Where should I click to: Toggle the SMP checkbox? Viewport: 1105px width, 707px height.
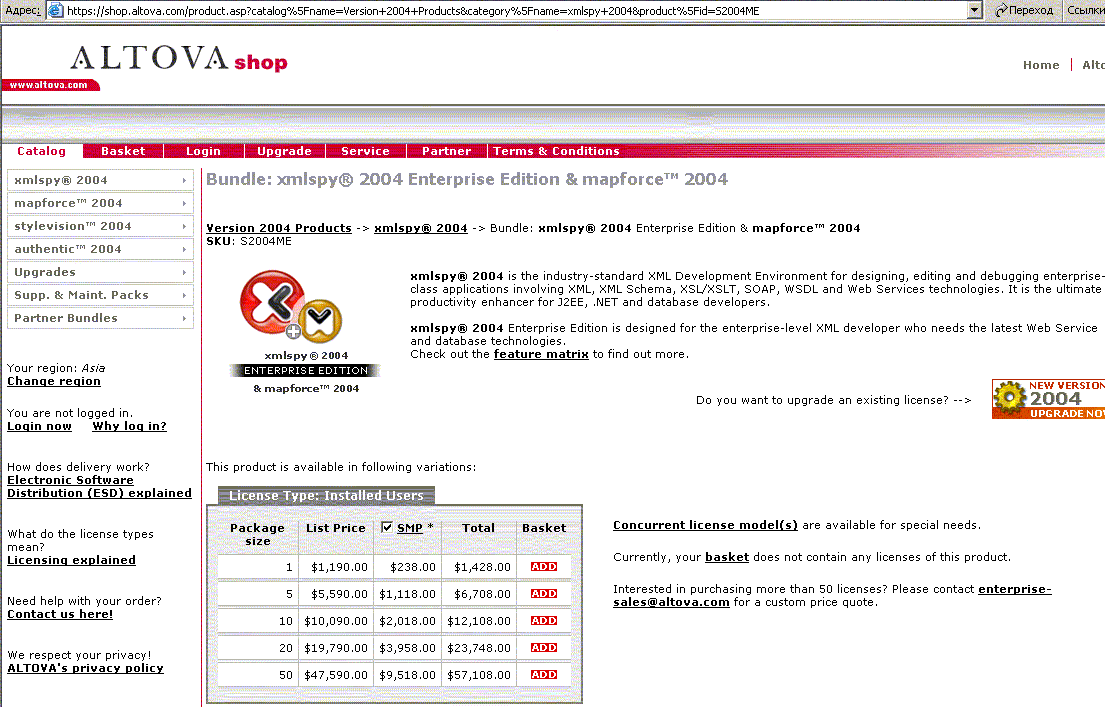pos(386,527)
